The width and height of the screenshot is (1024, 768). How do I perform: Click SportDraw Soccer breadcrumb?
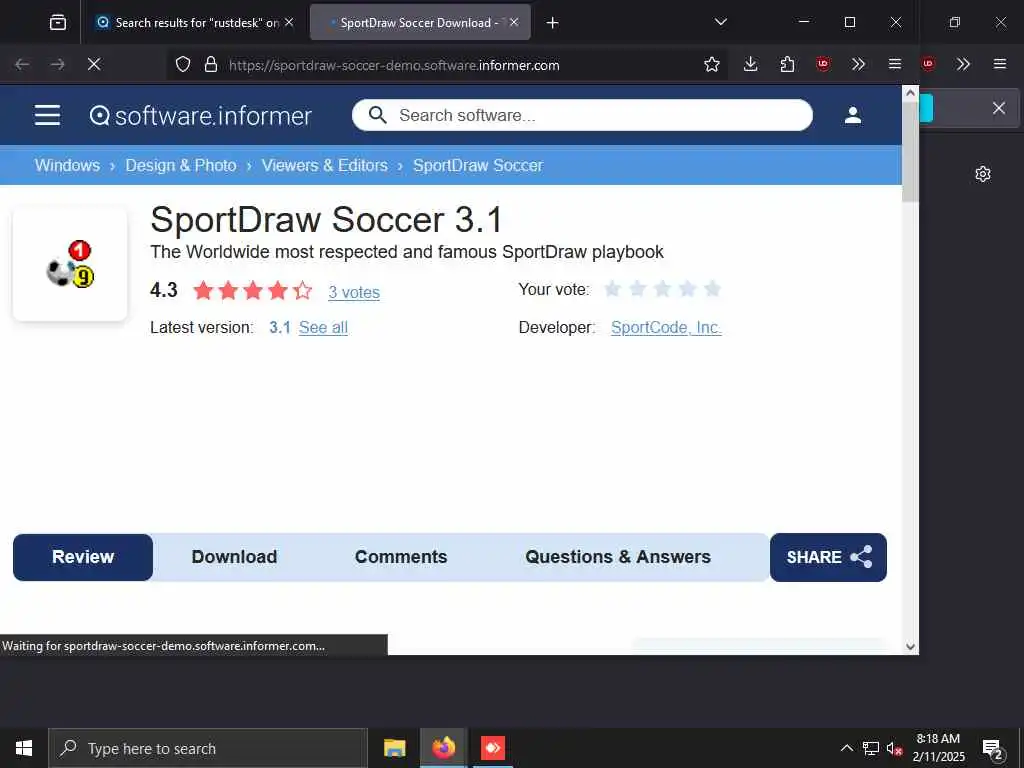[x=478, y=165]
